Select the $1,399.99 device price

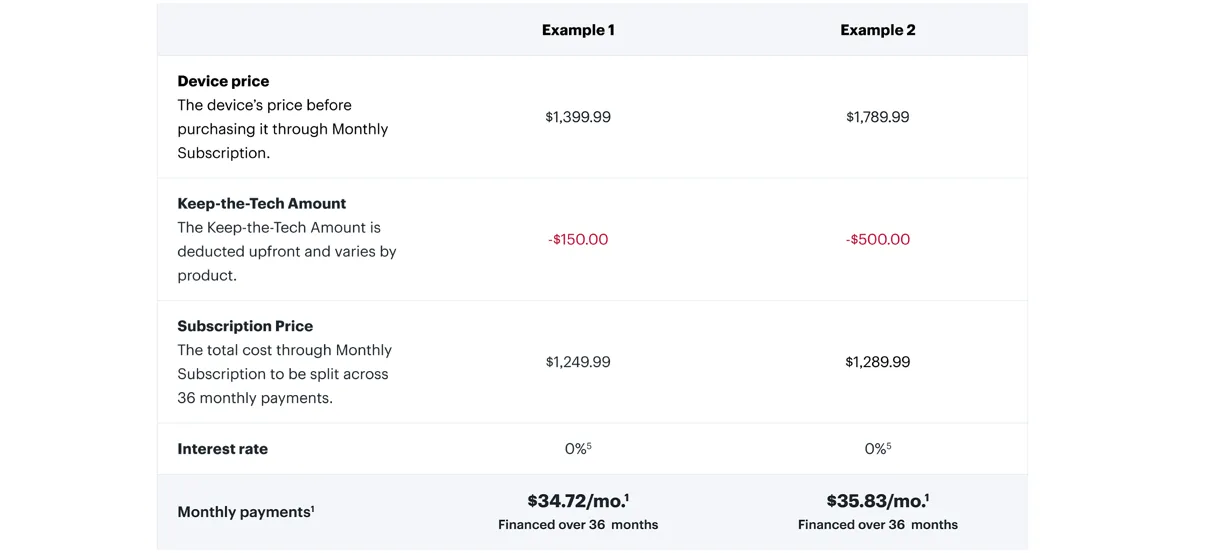pos(578,117)
